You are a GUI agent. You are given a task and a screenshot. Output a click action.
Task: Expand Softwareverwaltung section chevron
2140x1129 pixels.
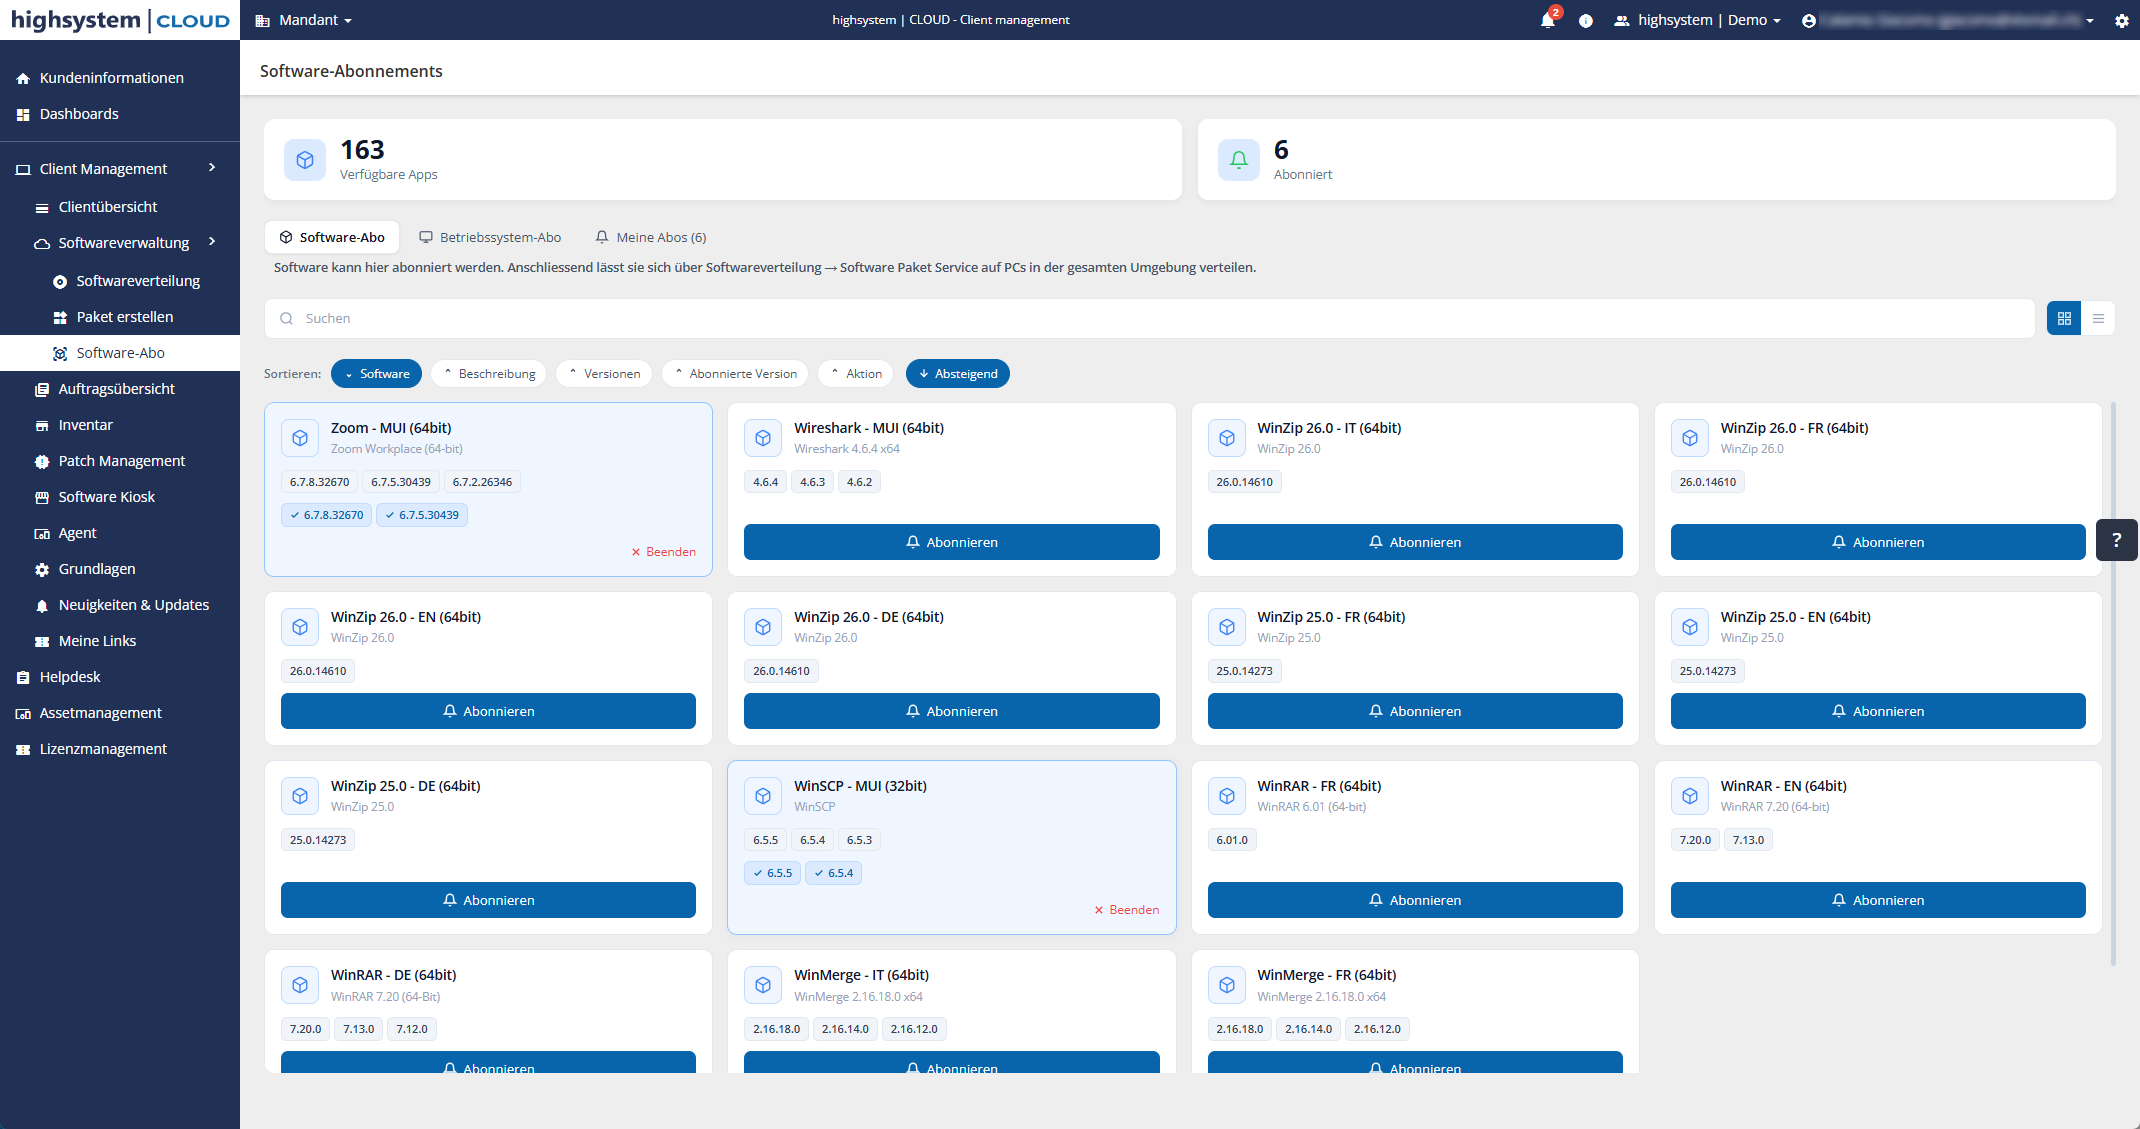(212, 242)
